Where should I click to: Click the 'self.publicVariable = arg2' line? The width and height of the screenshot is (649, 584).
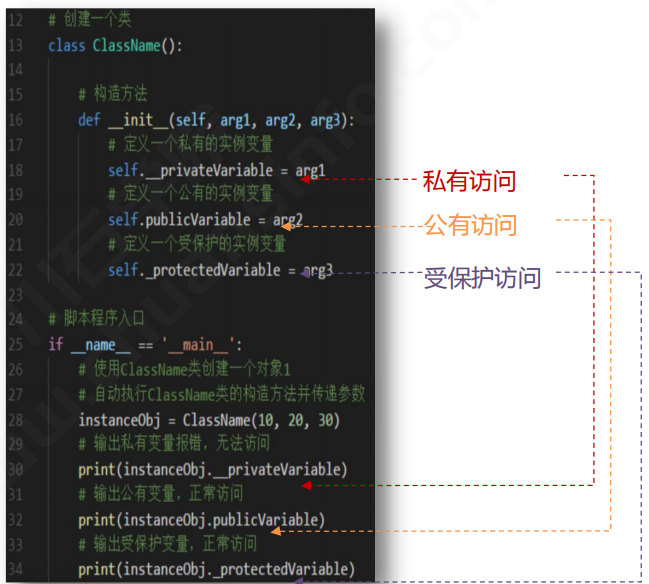pyautogui.click(x=205, y=219)
